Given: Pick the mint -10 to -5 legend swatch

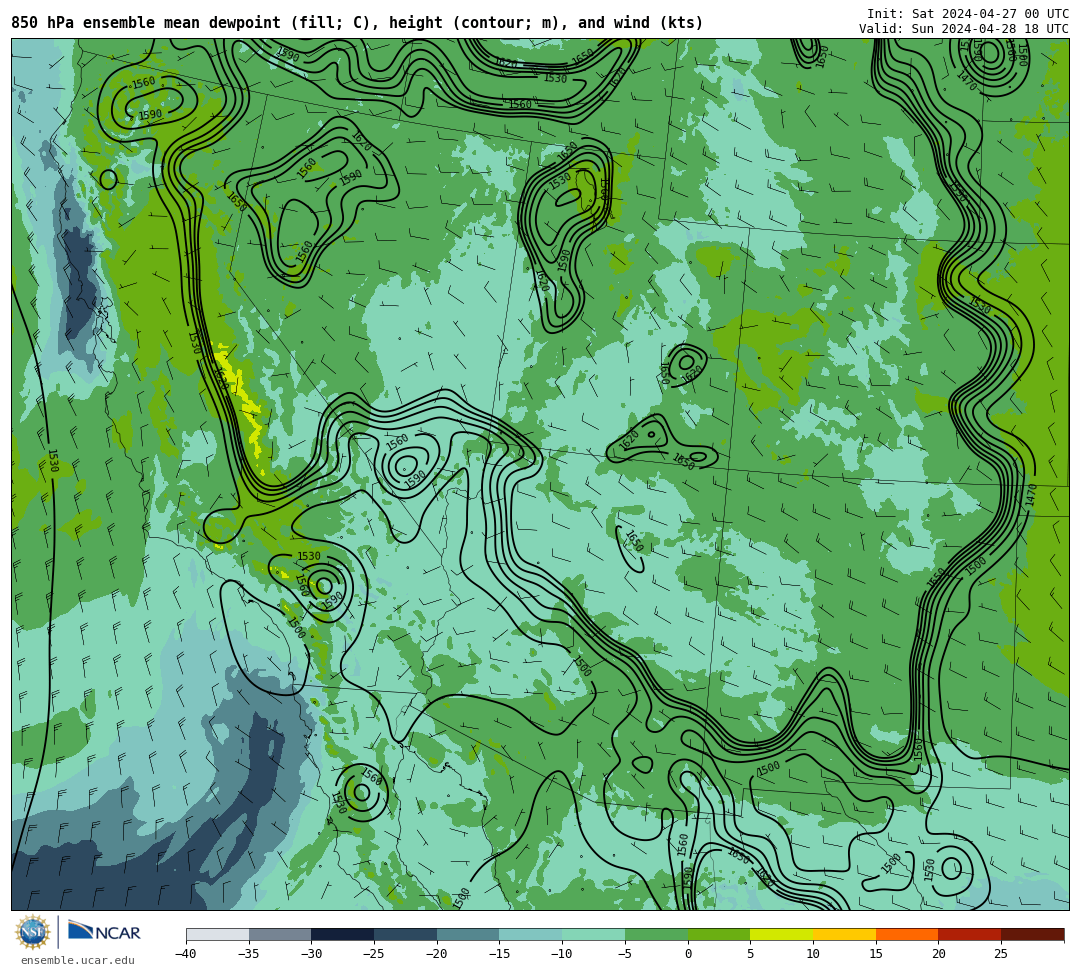Looking at the screenshot, I should pyautogui.click(x=593, y=934).
